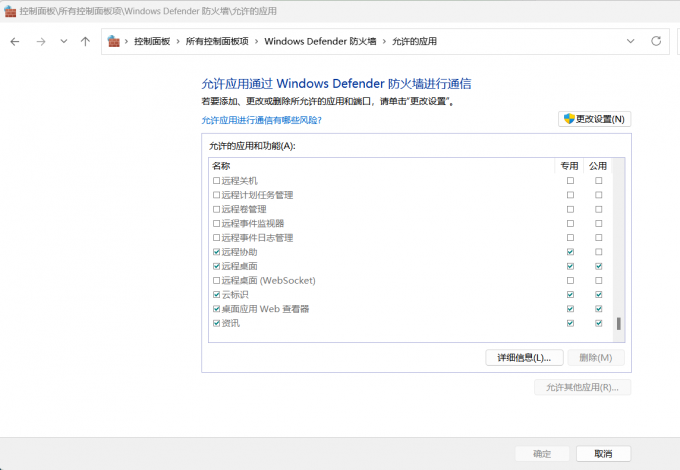Click the 详细信息 button

coord(524,357)
